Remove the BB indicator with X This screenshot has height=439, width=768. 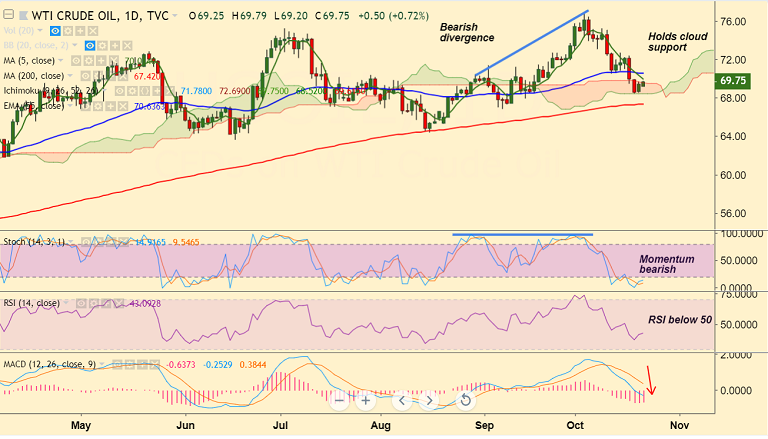[x=127, y=46]
